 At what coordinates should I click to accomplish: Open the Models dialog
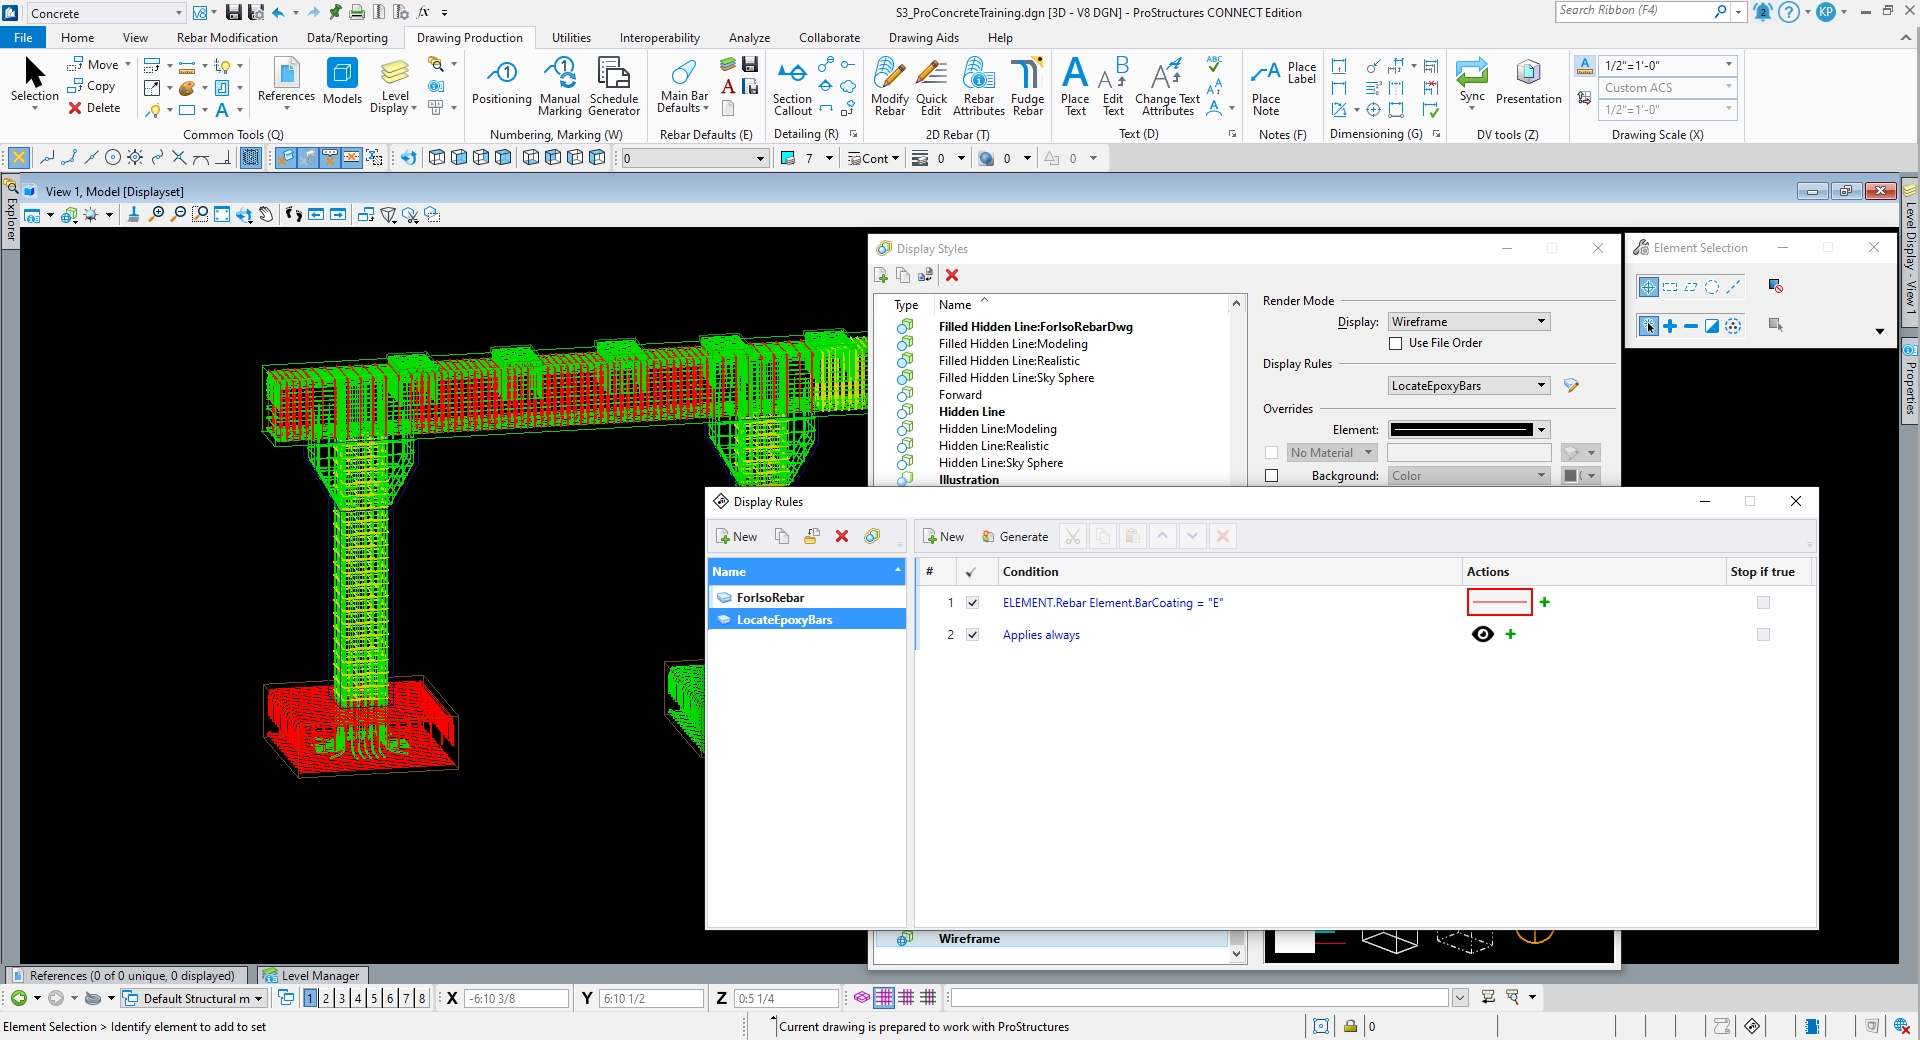coord(342,82)
